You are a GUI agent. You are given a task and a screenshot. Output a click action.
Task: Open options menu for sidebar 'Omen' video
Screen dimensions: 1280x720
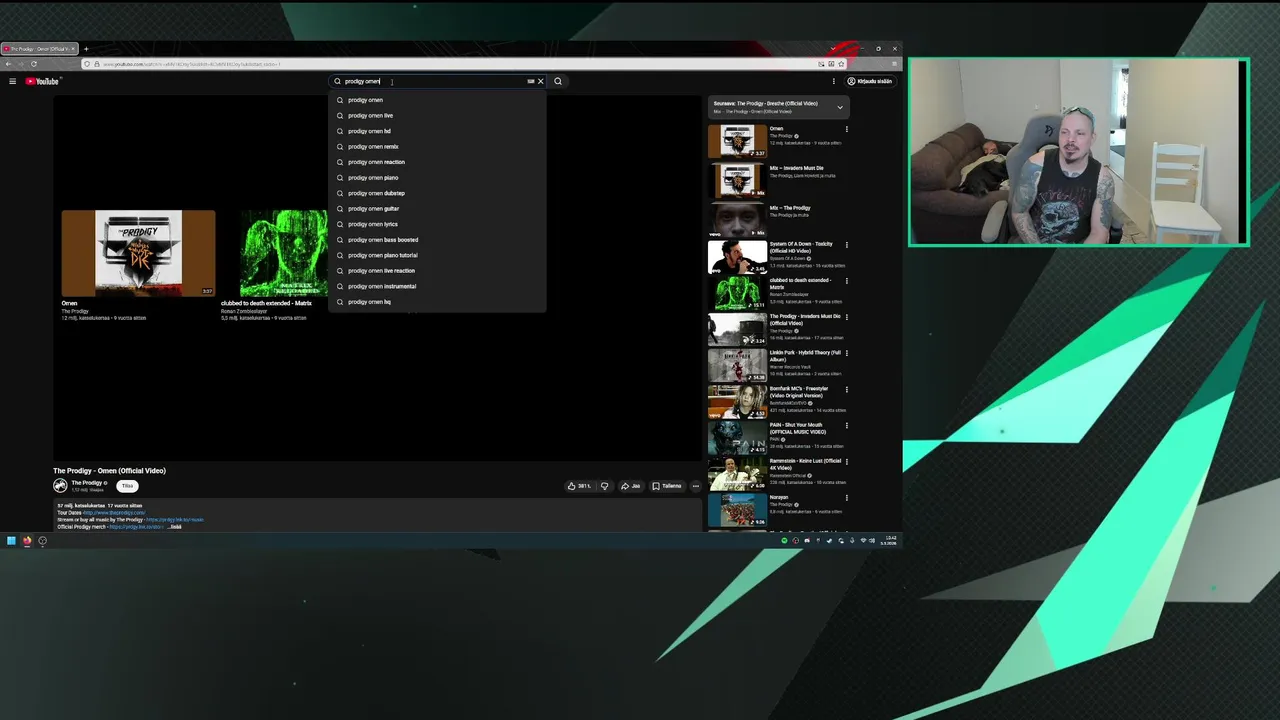click(x=847, y=129)
